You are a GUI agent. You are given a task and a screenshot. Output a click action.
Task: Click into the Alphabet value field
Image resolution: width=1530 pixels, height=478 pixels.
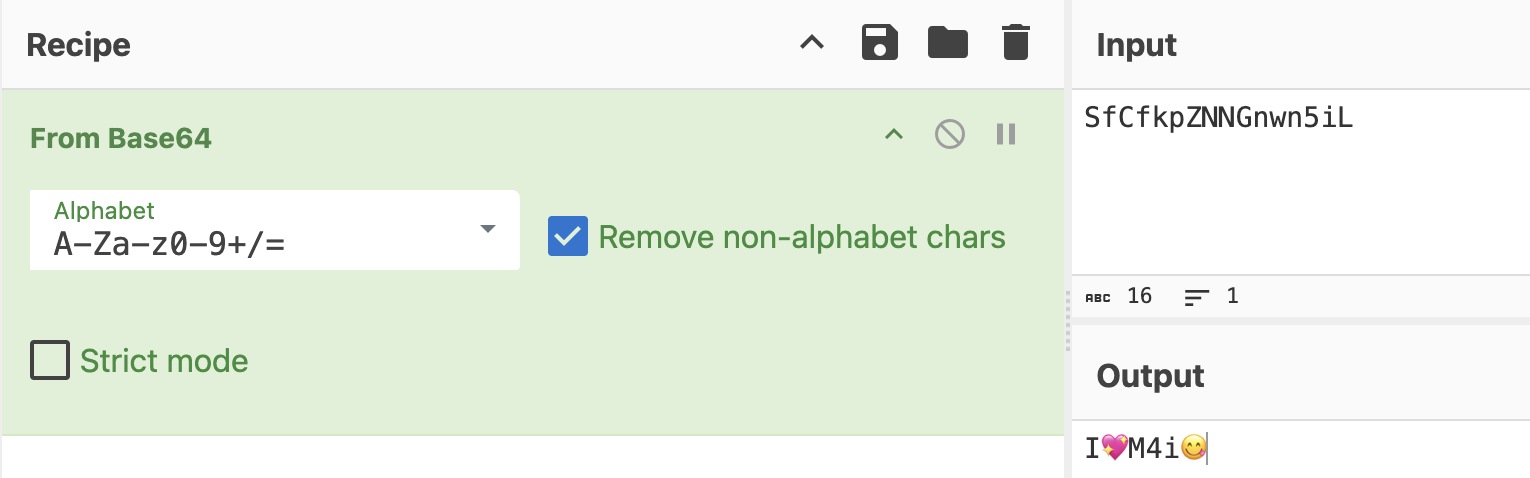(x=250, y=243)
